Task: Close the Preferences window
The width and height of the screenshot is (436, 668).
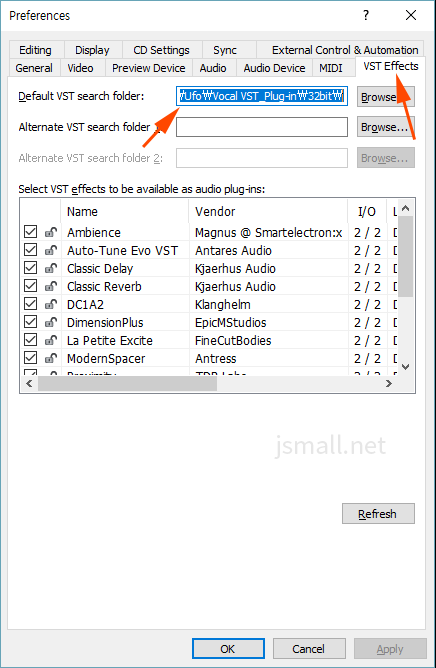Action: [411, 15]
